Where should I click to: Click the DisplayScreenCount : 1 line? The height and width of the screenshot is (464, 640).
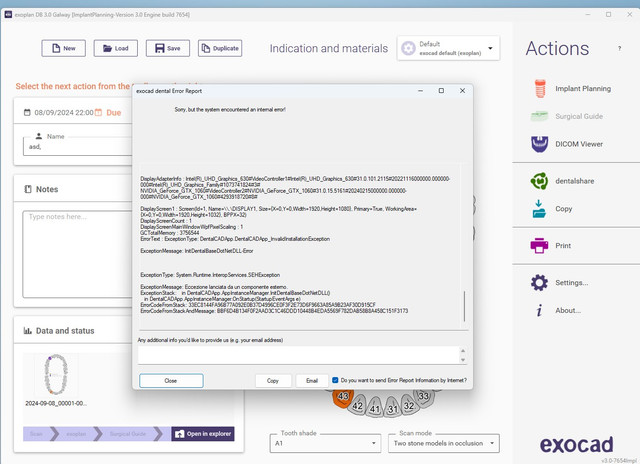point(166,221)
